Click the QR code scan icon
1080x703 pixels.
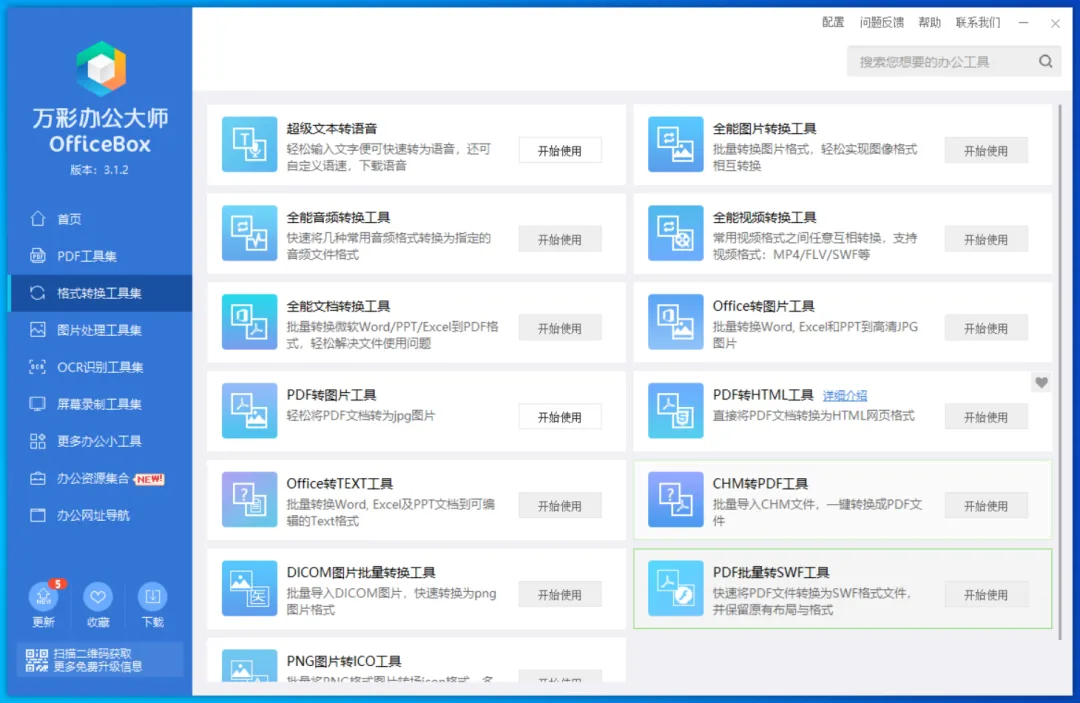click(37, 660)
